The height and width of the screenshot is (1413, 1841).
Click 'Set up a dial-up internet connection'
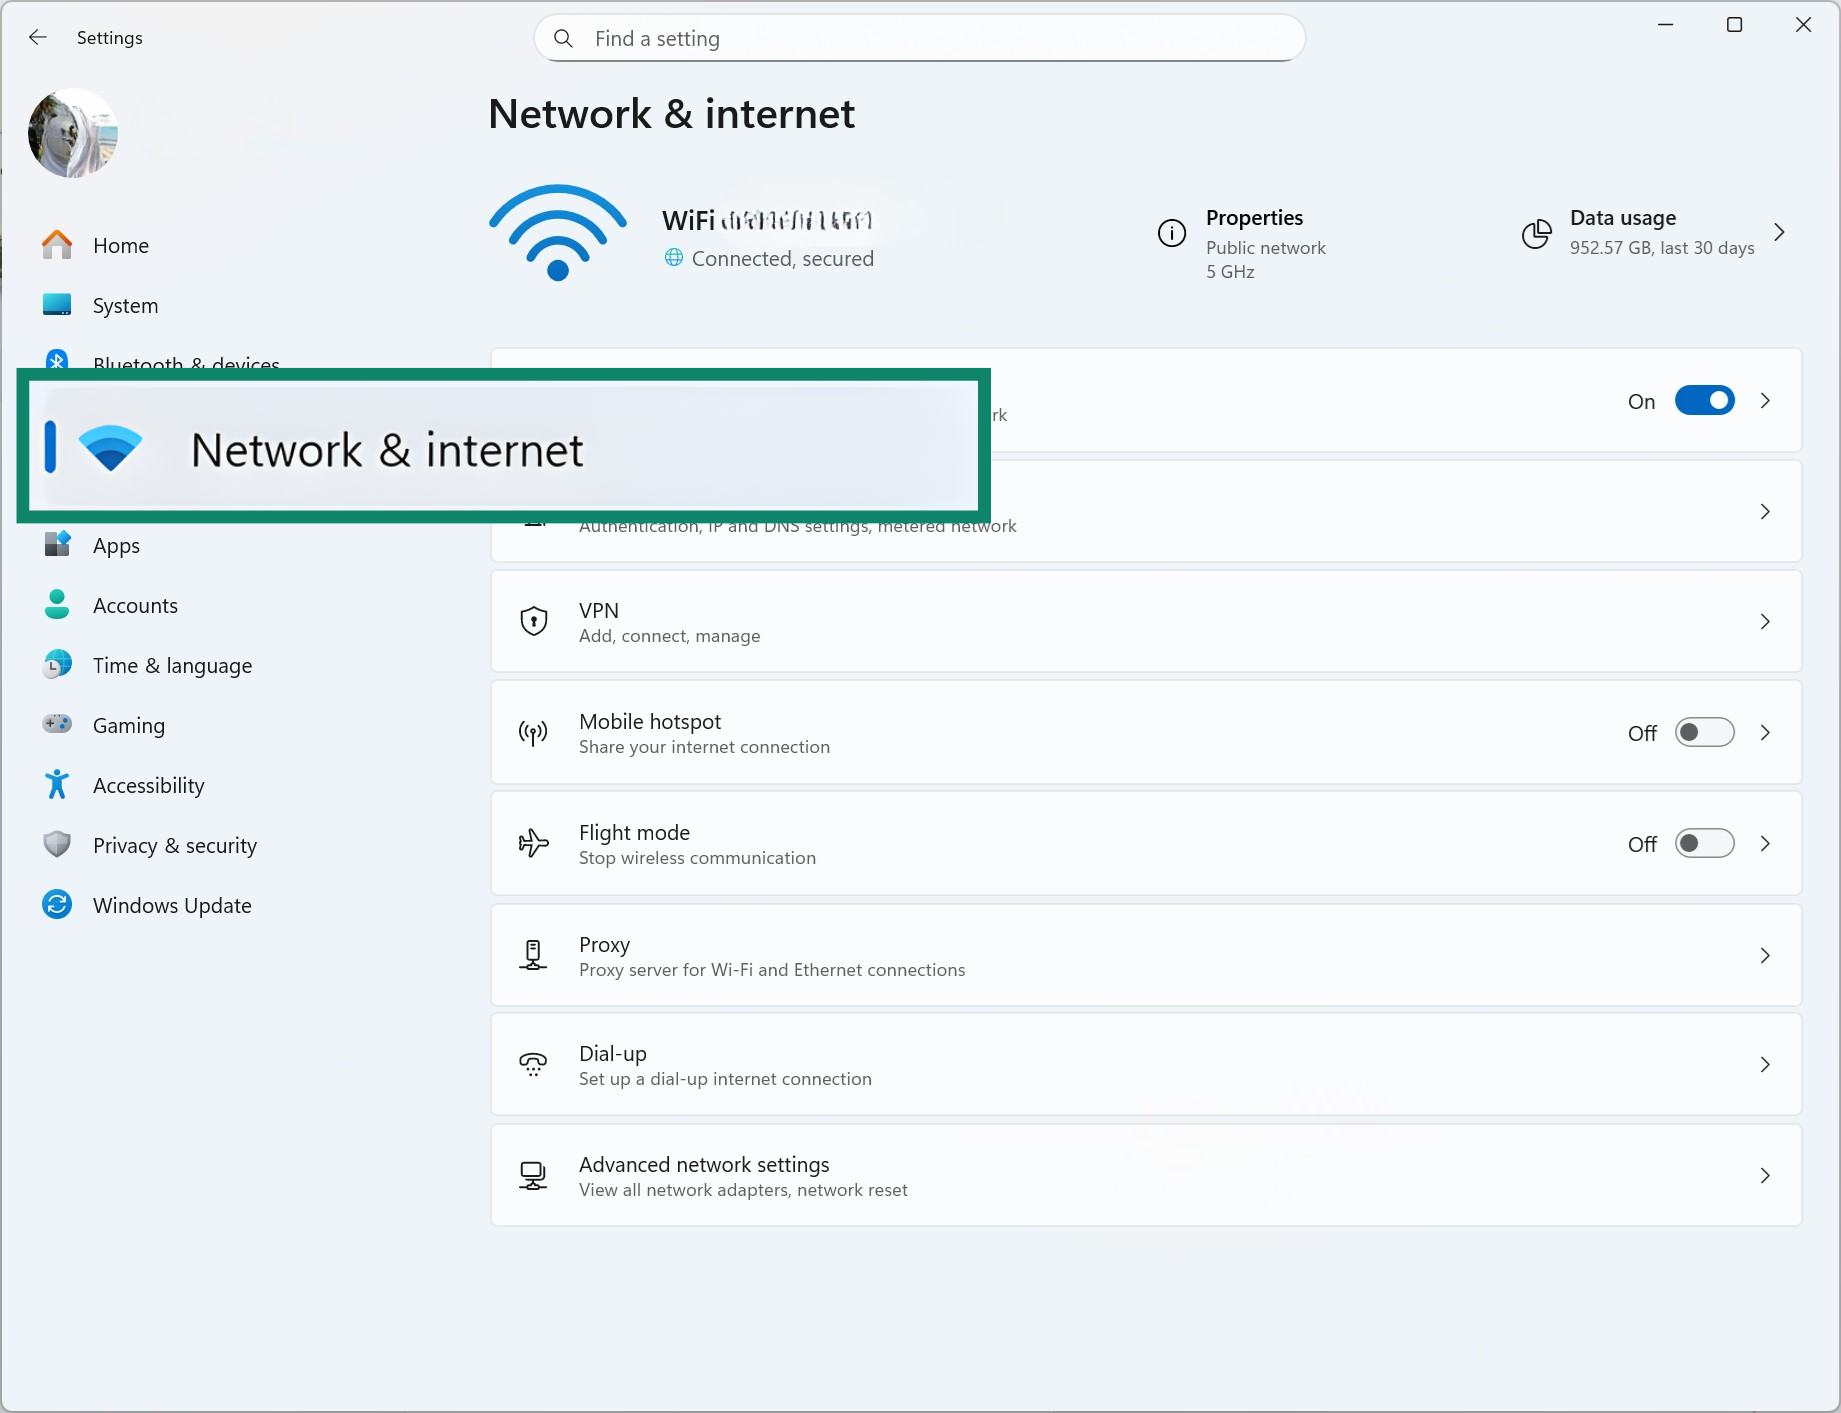click(725, 1079)
